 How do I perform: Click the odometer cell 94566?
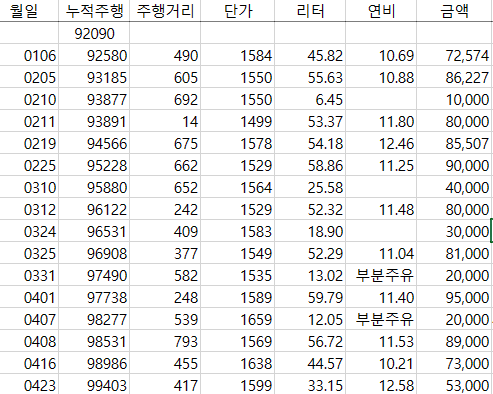94,143
